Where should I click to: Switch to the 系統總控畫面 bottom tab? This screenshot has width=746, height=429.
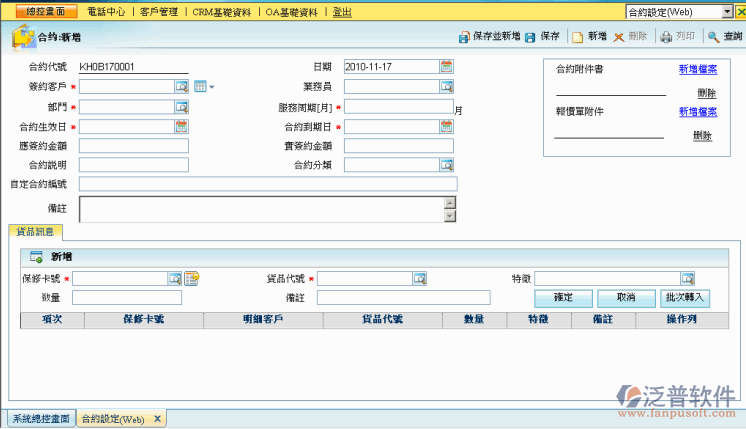pos(40,418)
